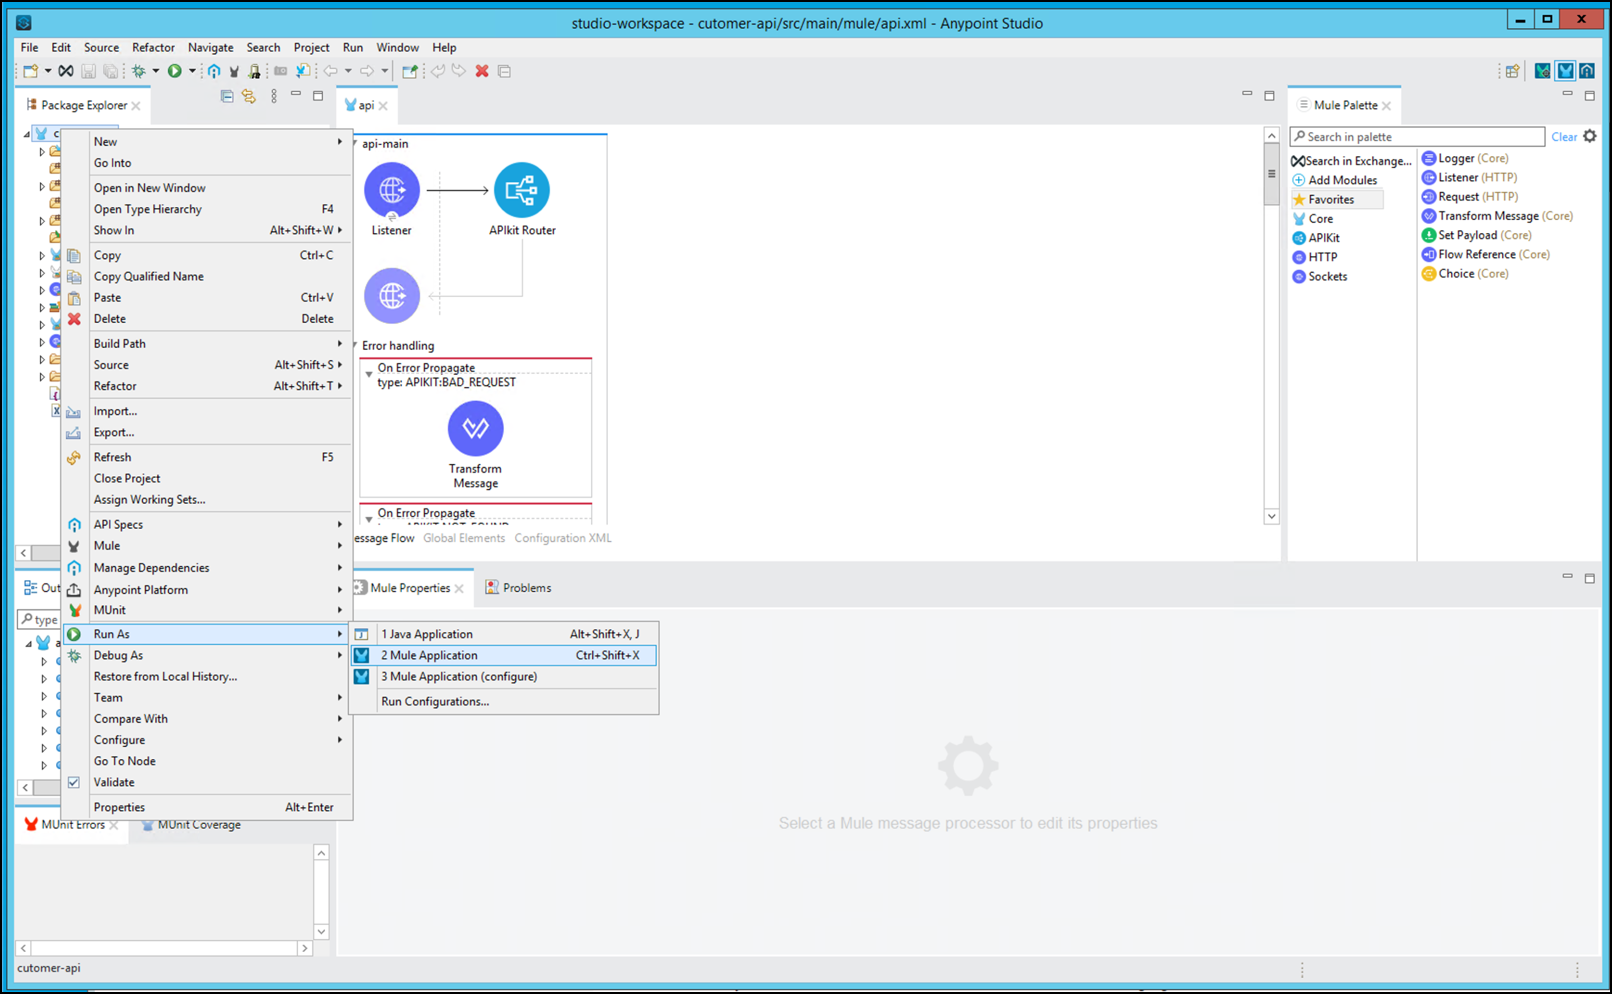
Task: Click the red X terminate icon in toolbar
Action: (x=482, y=71)
